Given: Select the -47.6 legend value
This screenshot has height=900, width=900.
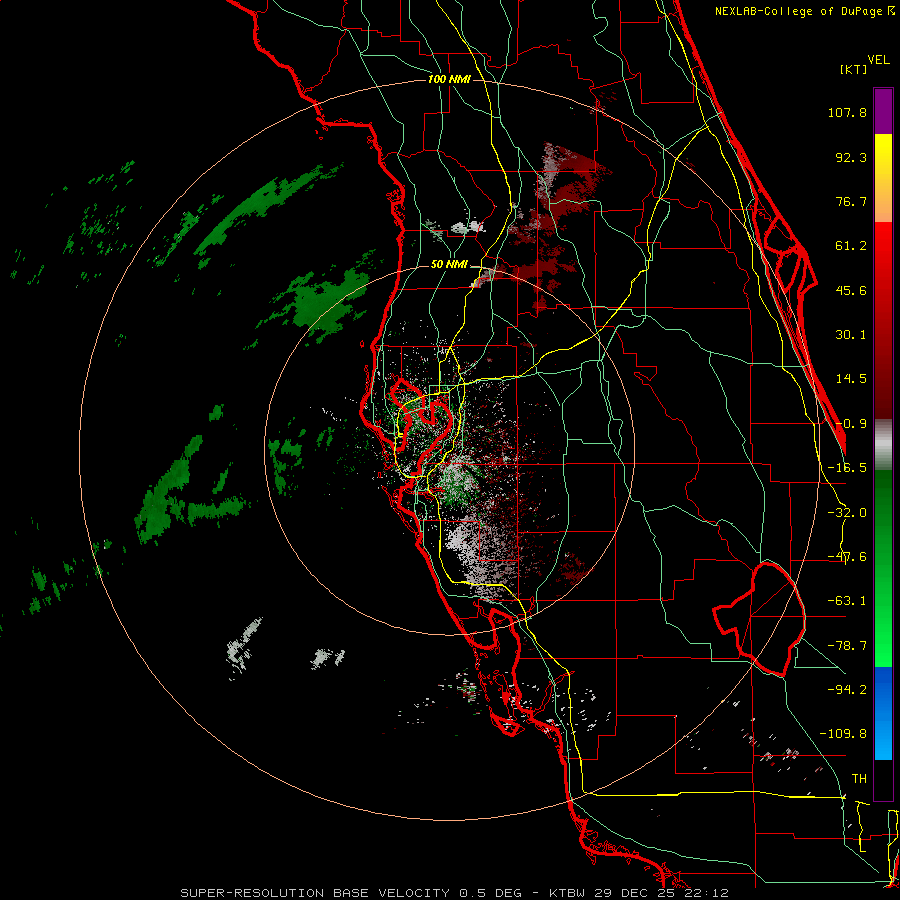Looking at the screenshot, I should [847, 557].
